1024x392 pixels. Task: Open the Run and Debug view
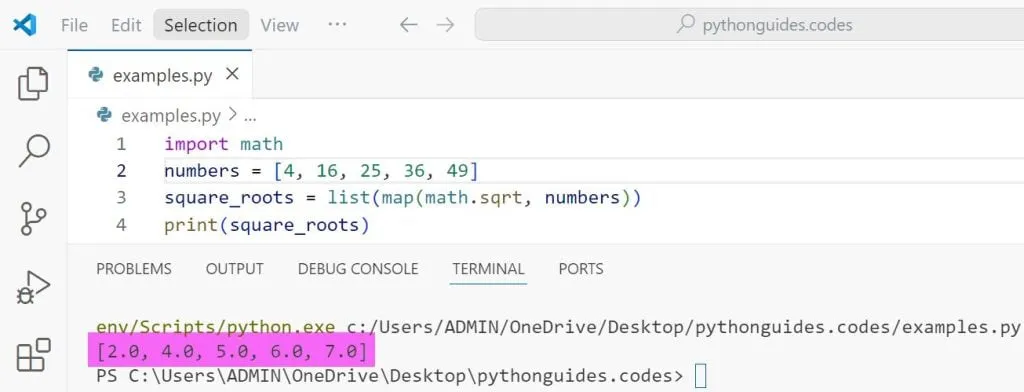(x=33, y=287)
